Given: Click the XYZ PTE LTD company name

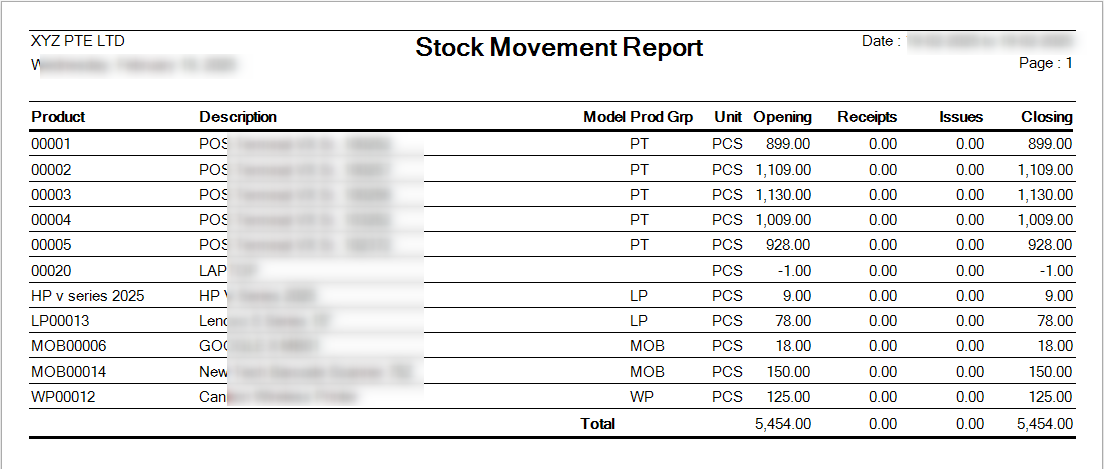Looking at the screenshot, I should point(78,41).
